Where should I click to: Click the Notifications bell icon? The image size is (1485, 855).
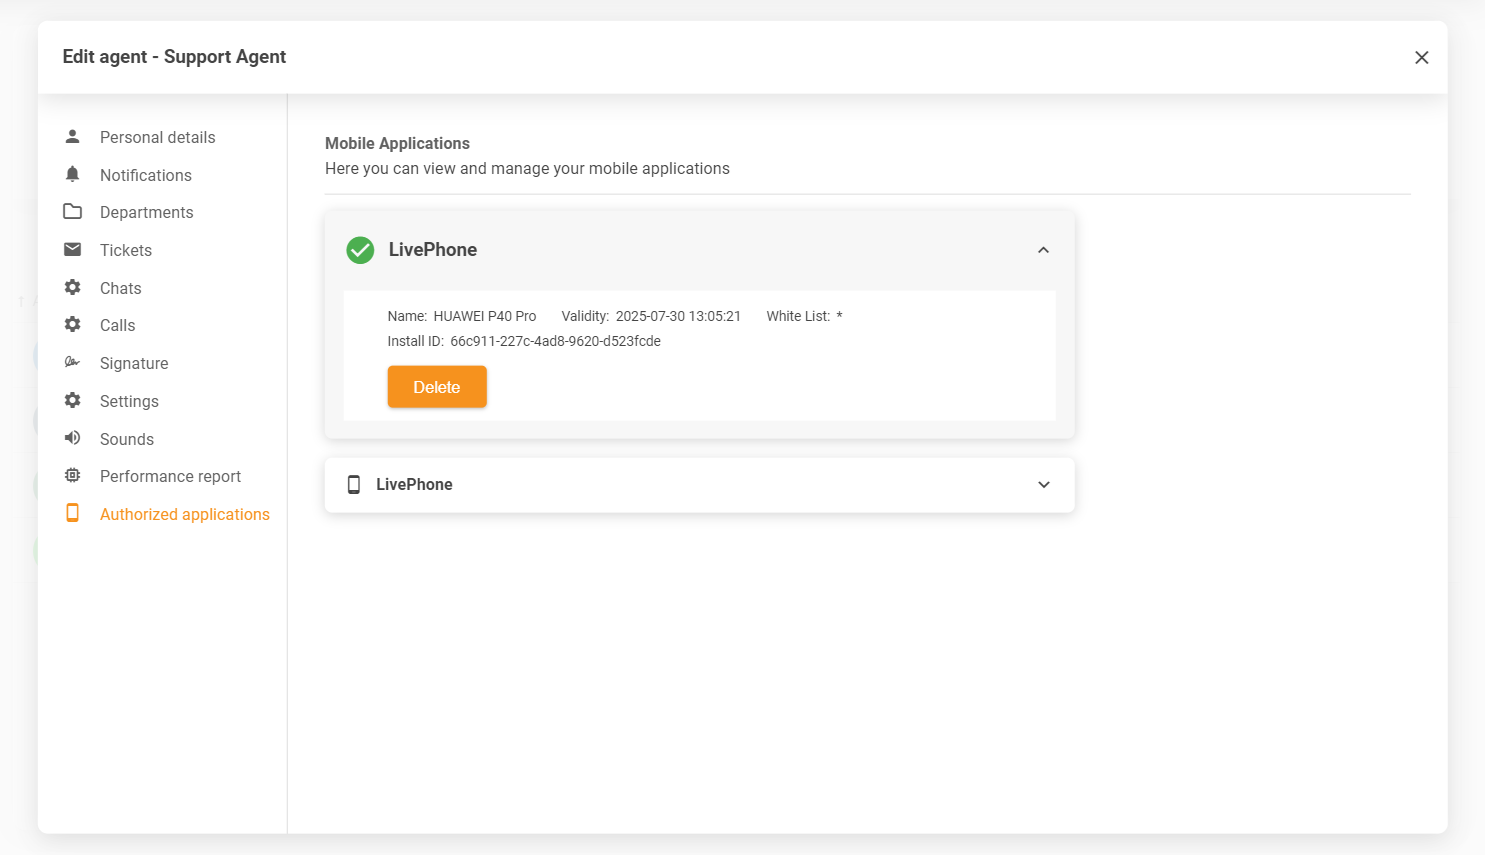(x=72, y=175)
